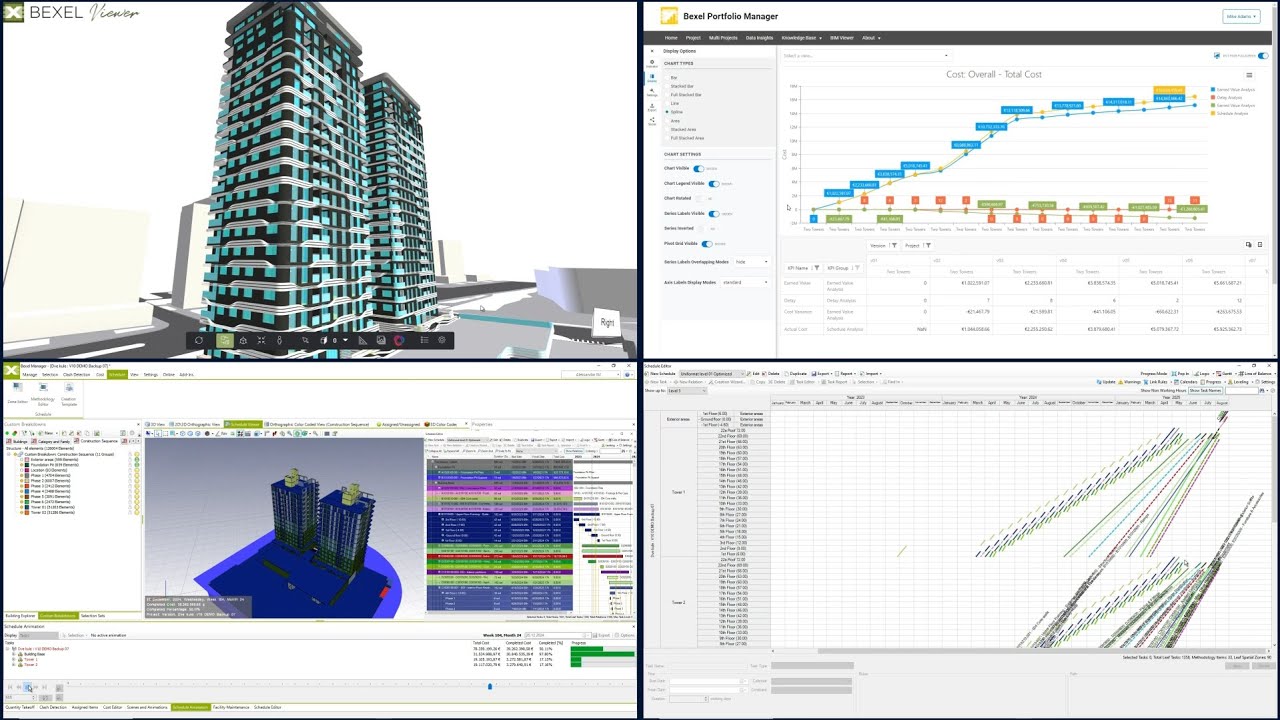Switch to the Clash Detection bottom tab
Screen dimensions: 1280x720
click(54, 707)
